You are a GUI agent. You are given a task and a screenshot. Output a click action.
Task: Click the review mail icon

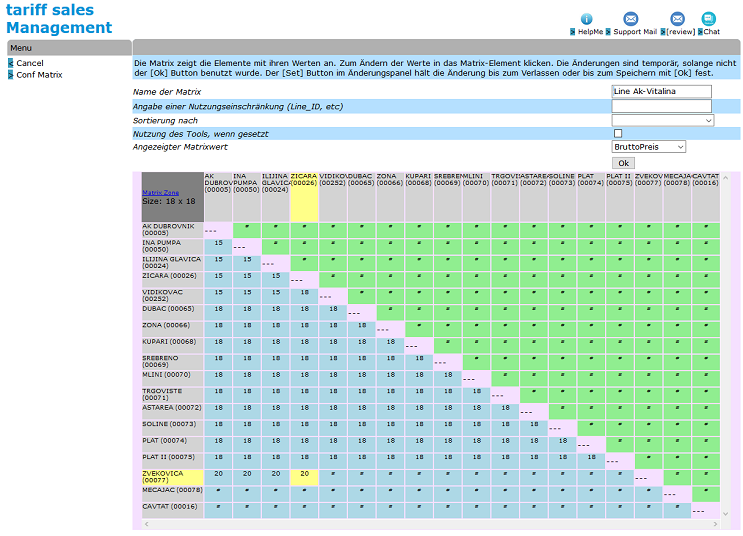[x=677, y=19]
